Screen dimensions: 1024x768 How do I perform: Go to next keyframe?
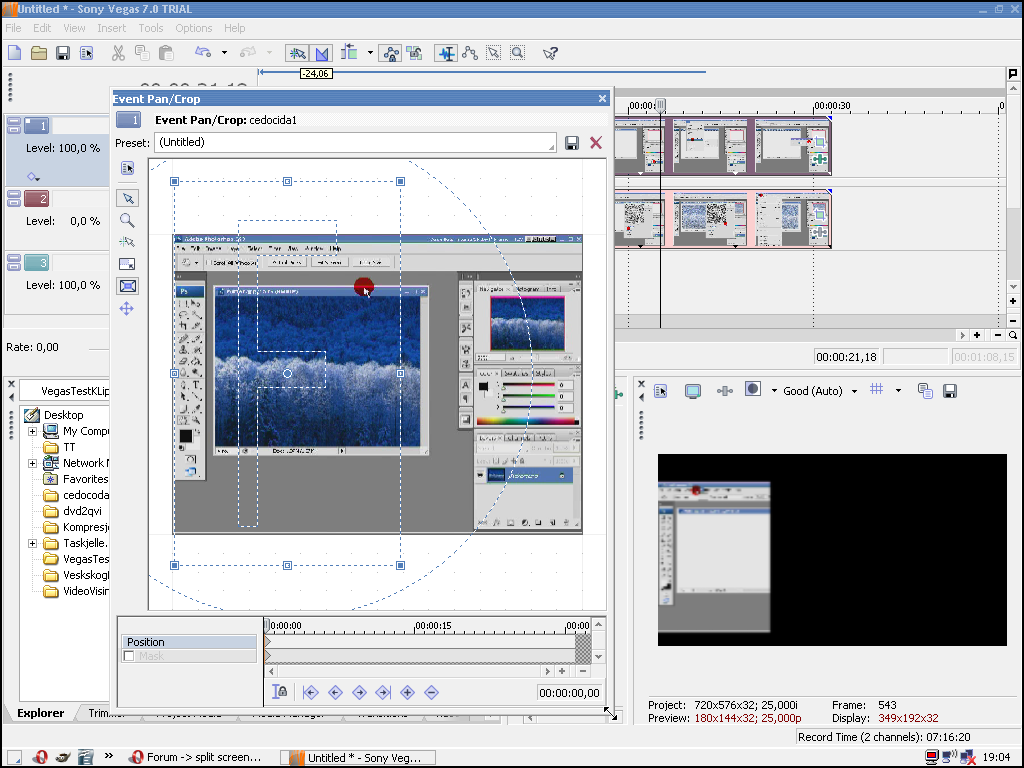pos(359,692)
